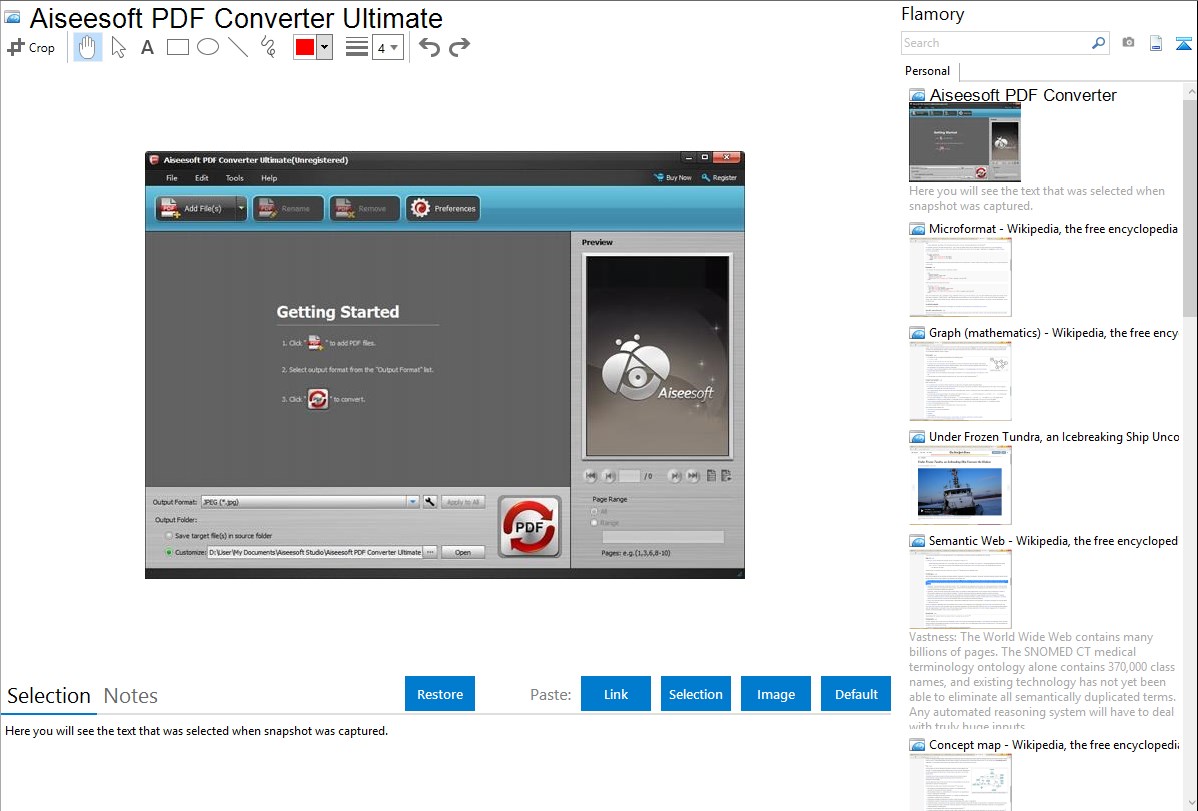Open the Microformat Wikipedia snapshot thumbnail
The image size is (1198, 811).
pos(960,277)
